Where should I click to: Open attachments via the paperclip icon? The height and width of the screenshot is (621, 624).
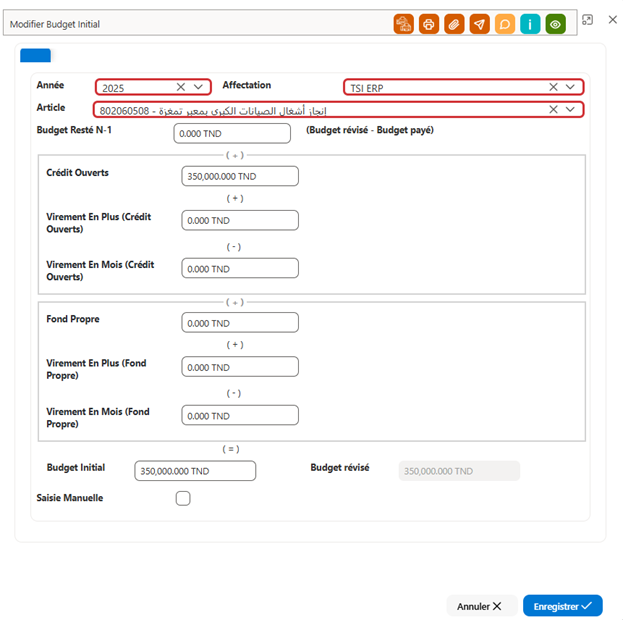coord(454,24)
